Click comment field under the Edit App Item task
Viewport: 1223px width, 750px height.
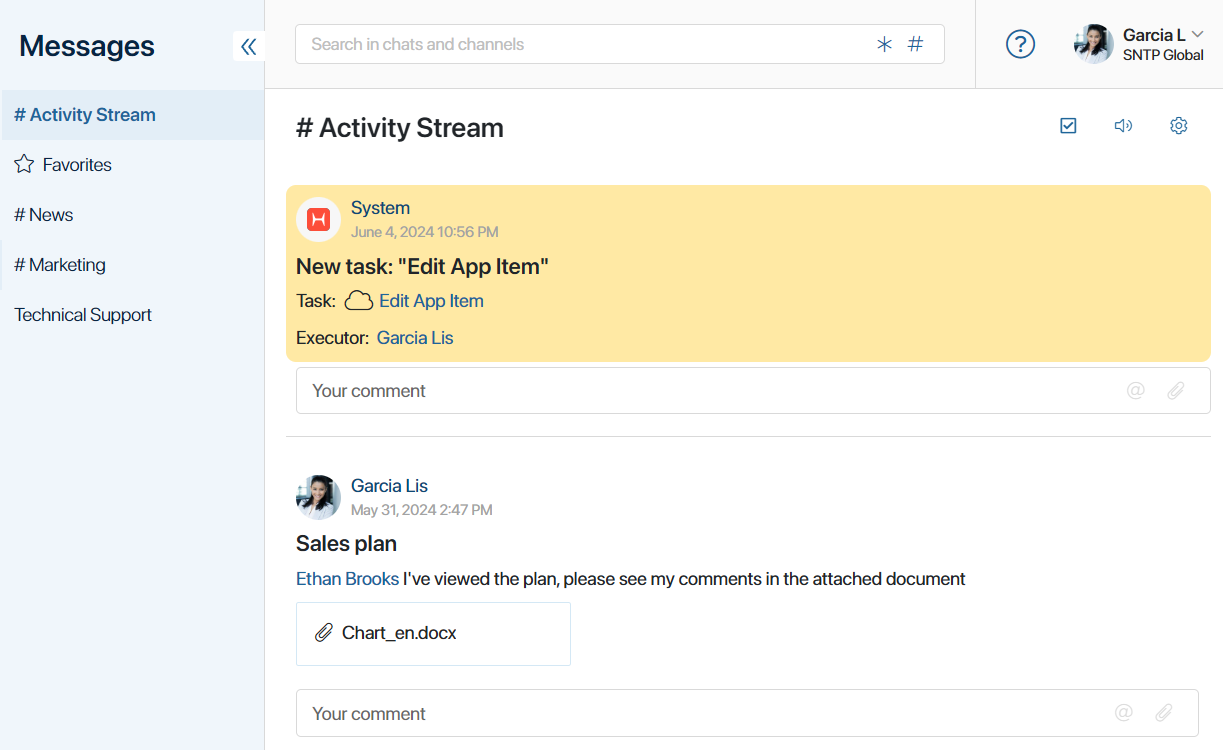coord(753,391)
